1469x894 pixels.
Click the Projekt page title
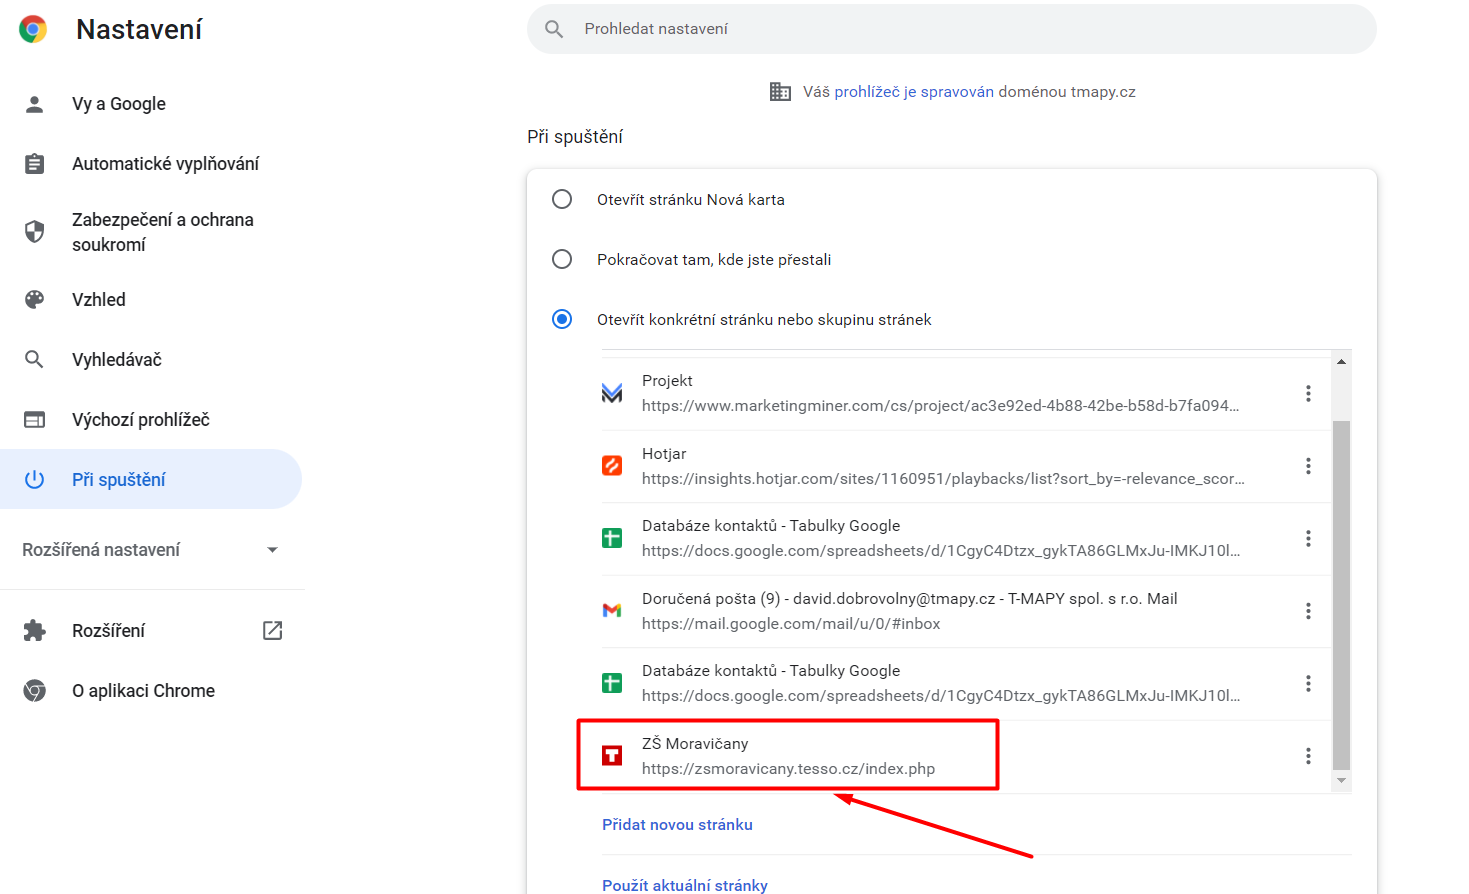click(x=667, y=381)
